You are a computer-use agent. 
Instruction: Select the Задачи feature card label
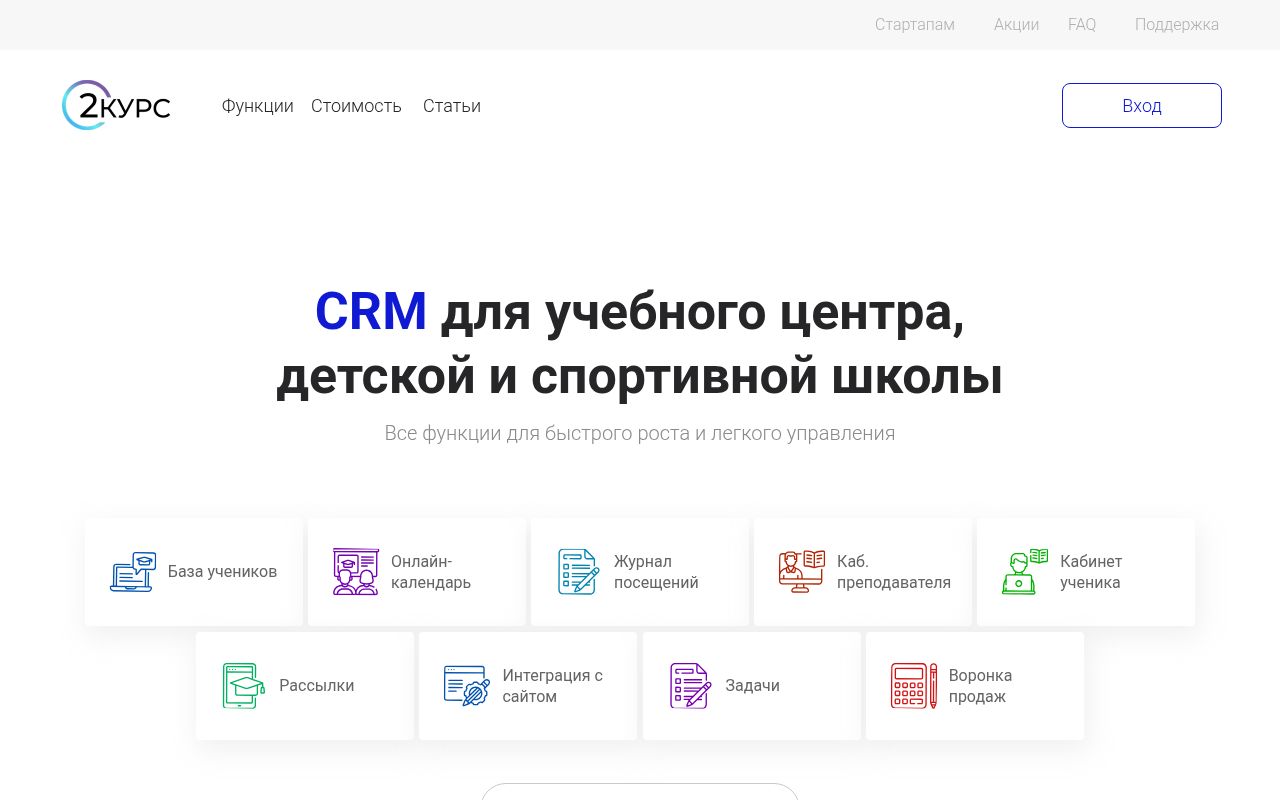tap(752, 686)
